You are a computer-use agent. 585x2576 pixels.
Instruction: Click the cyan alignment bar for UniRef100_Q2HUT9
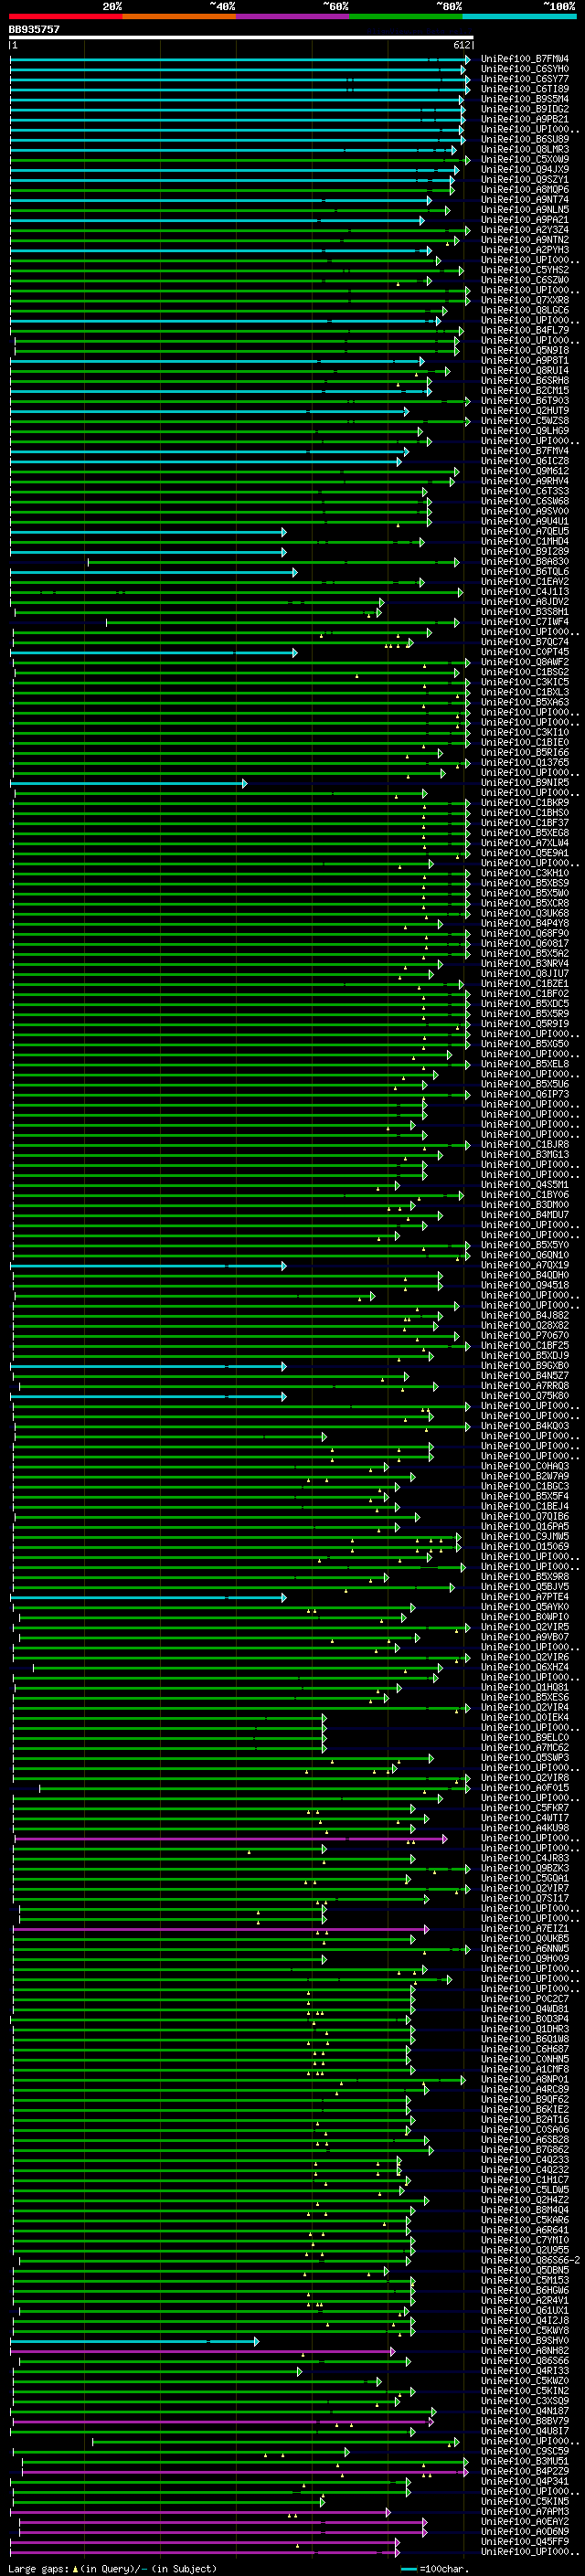[210, 411]
